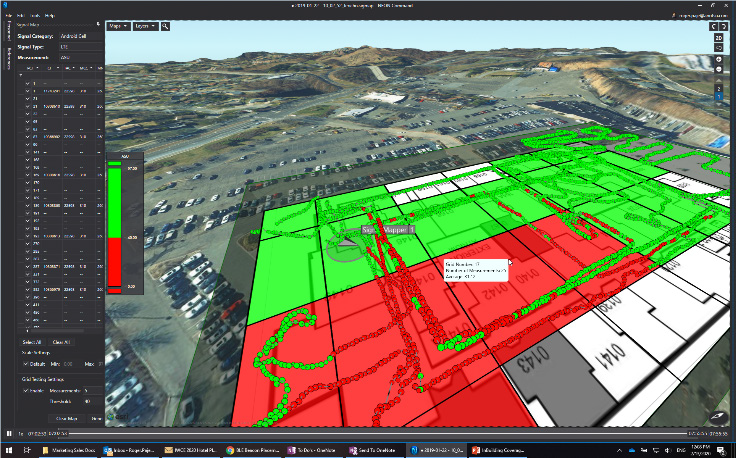736x458 pixels.
Task: Uncheck the checkbox for row 147
Action: 28,160
